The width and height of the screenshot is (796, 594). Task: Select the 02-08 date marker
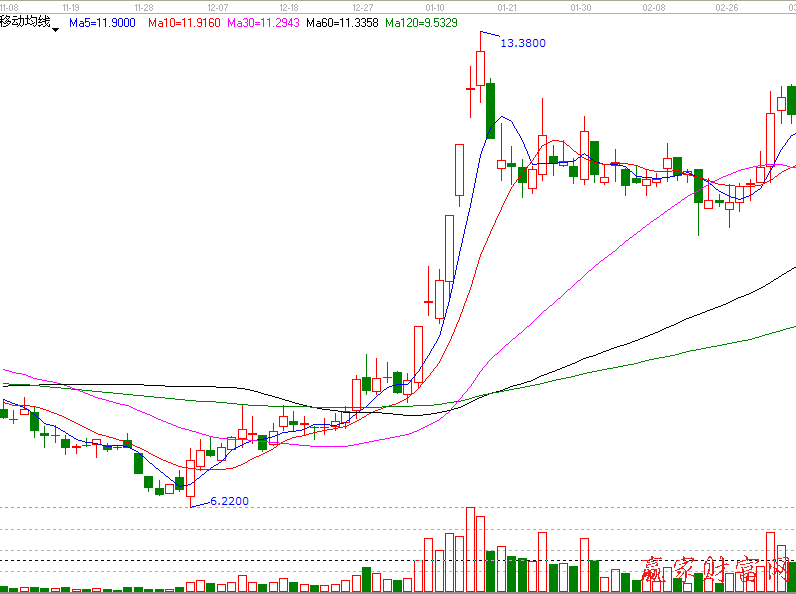pyautogui.click(x=655, y=6)
